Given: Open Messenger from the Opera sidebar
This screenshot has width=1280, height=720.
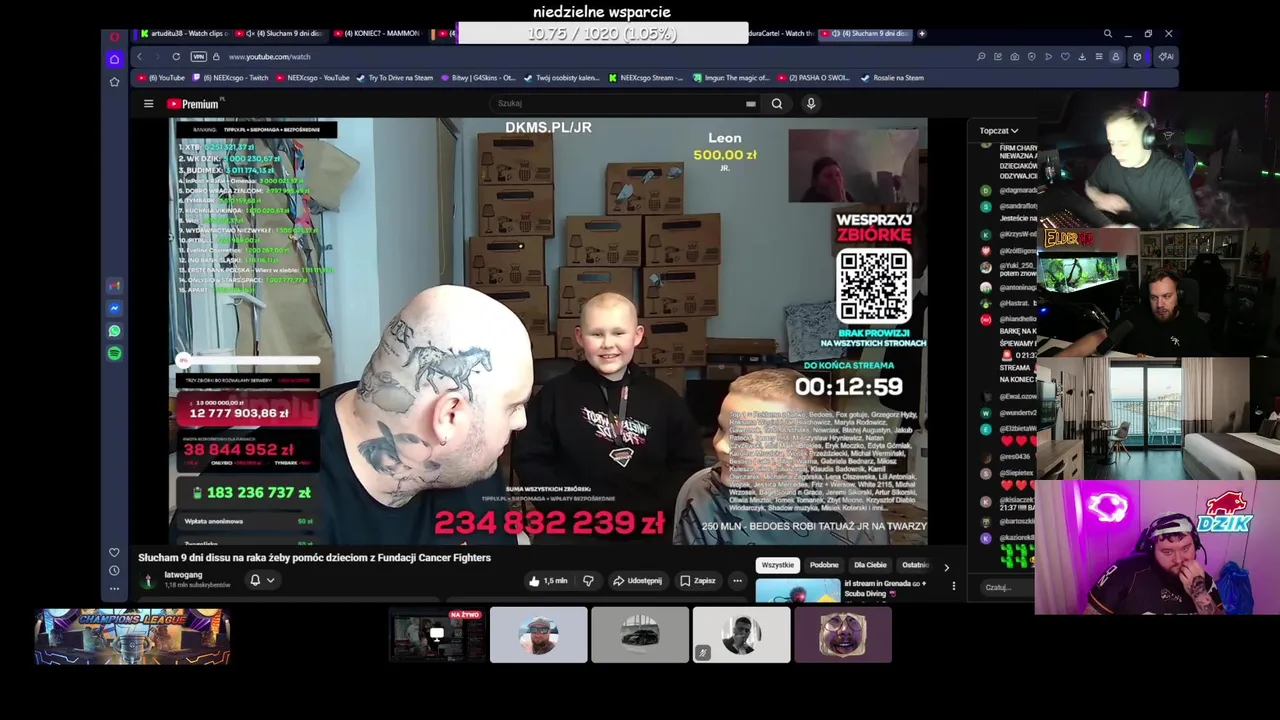Looking at the screenshot, I should click(x=114, y=309).
